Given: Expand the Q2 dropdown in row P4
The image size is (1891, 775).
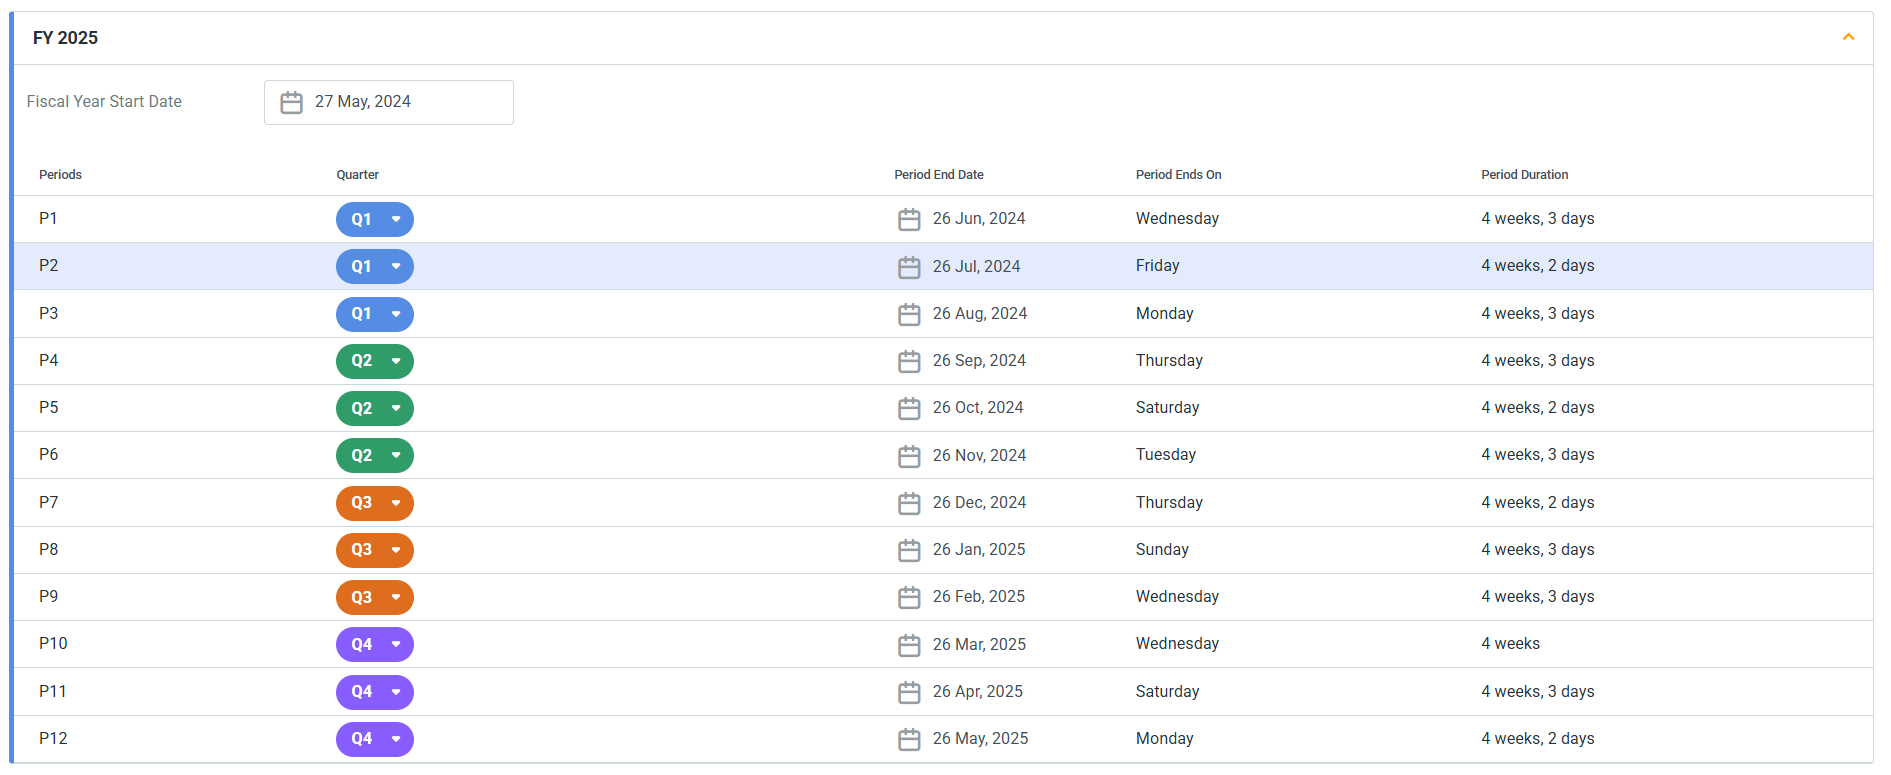Looking at the screenshot, I should [374, 361].
